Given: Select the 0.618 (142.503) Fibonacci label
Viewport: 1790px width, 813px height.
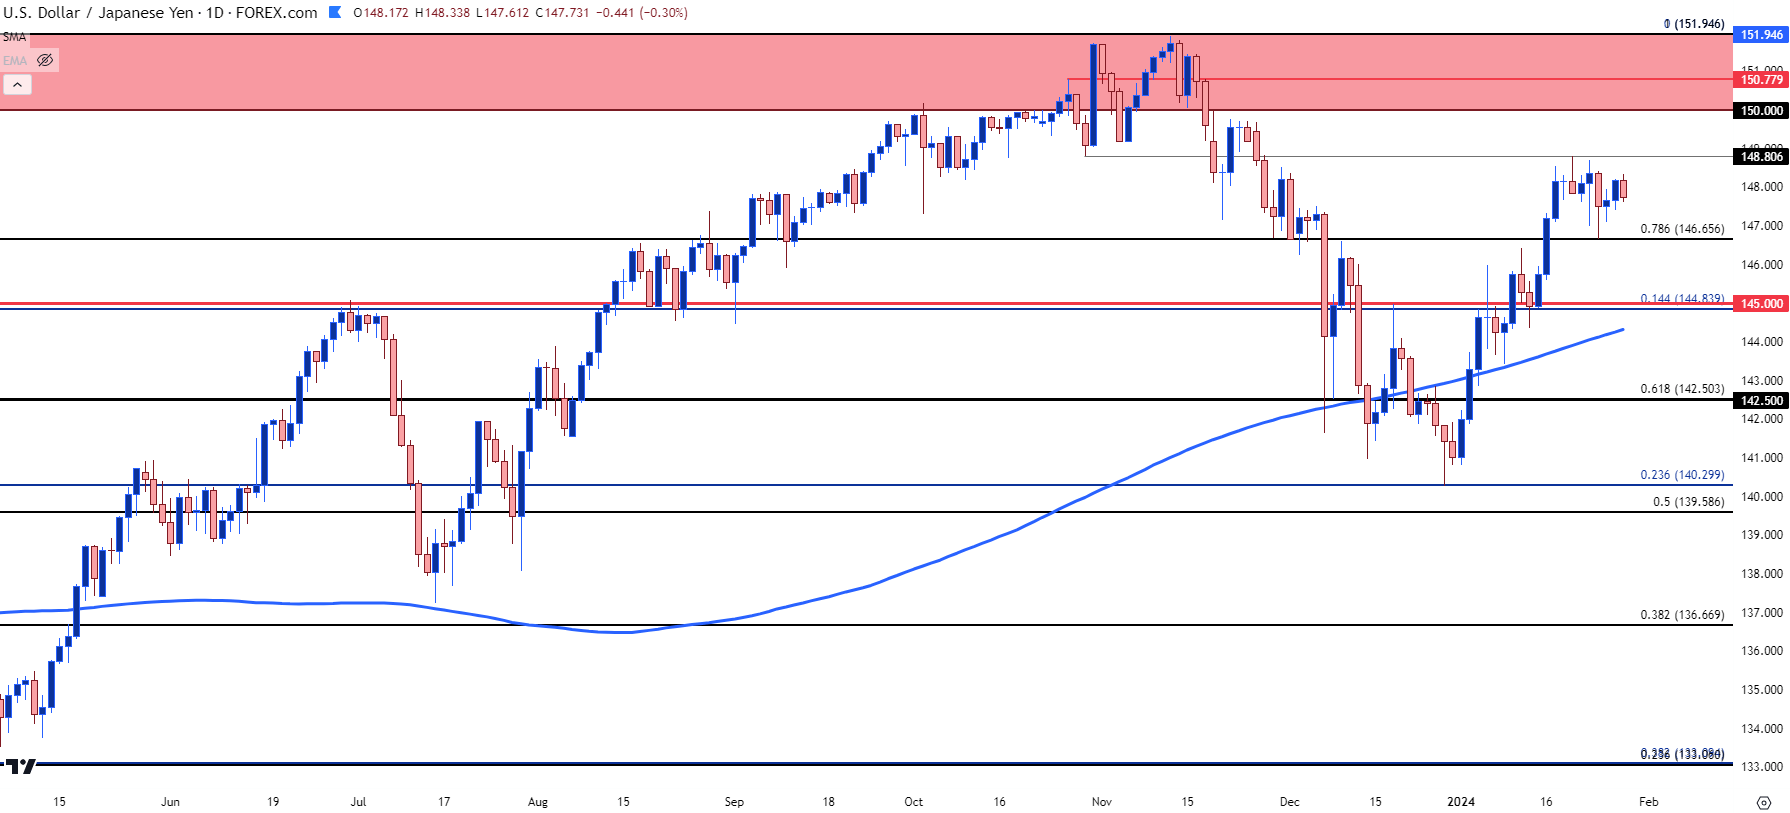Looking at the screenshot, I should (1682, 389).
